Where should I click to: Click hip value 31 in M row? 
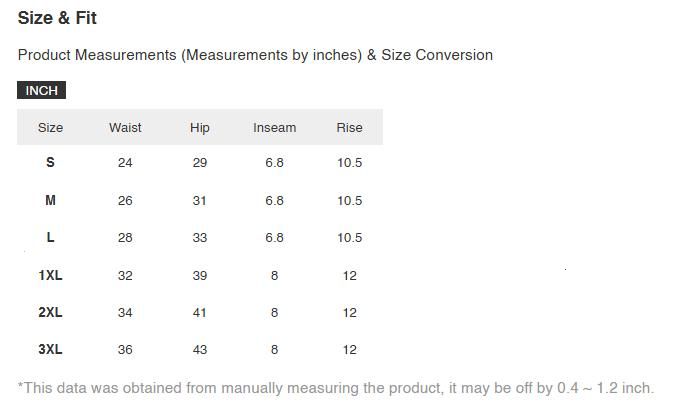200,201
